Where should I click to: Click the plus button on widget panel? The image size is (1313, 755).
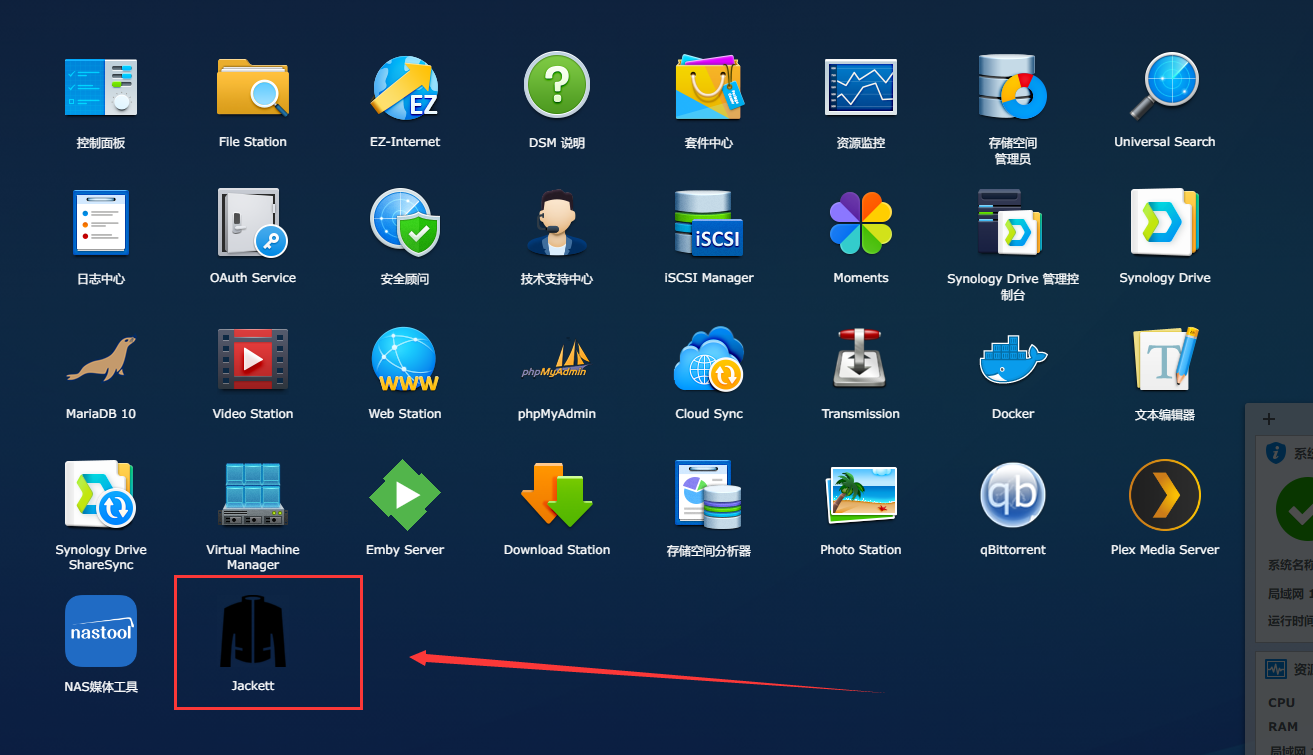click(x=1269, y=419)
